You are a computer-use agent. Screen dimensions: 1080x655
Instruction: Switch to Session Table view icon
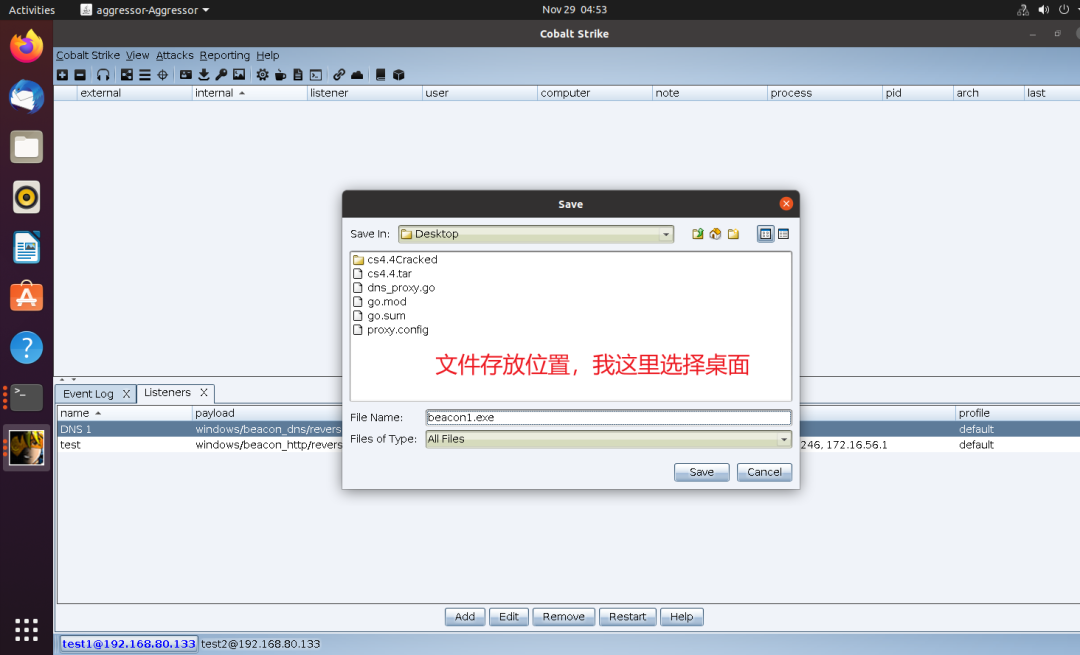145,75
